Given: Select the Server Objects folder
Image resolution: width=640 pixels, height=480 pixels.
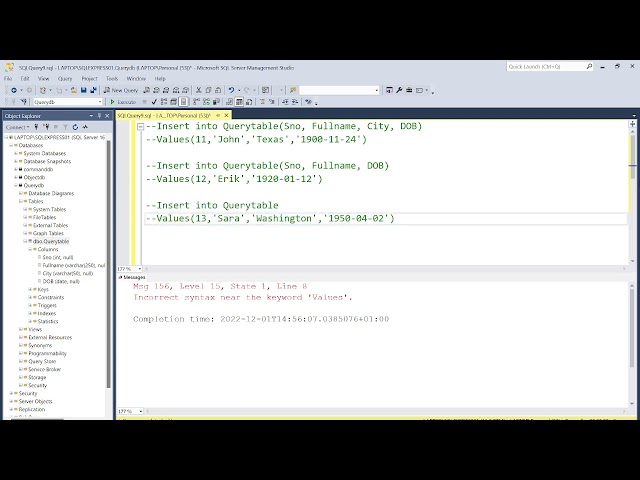Looking at the screenshot, I should (x=35, y=401).
